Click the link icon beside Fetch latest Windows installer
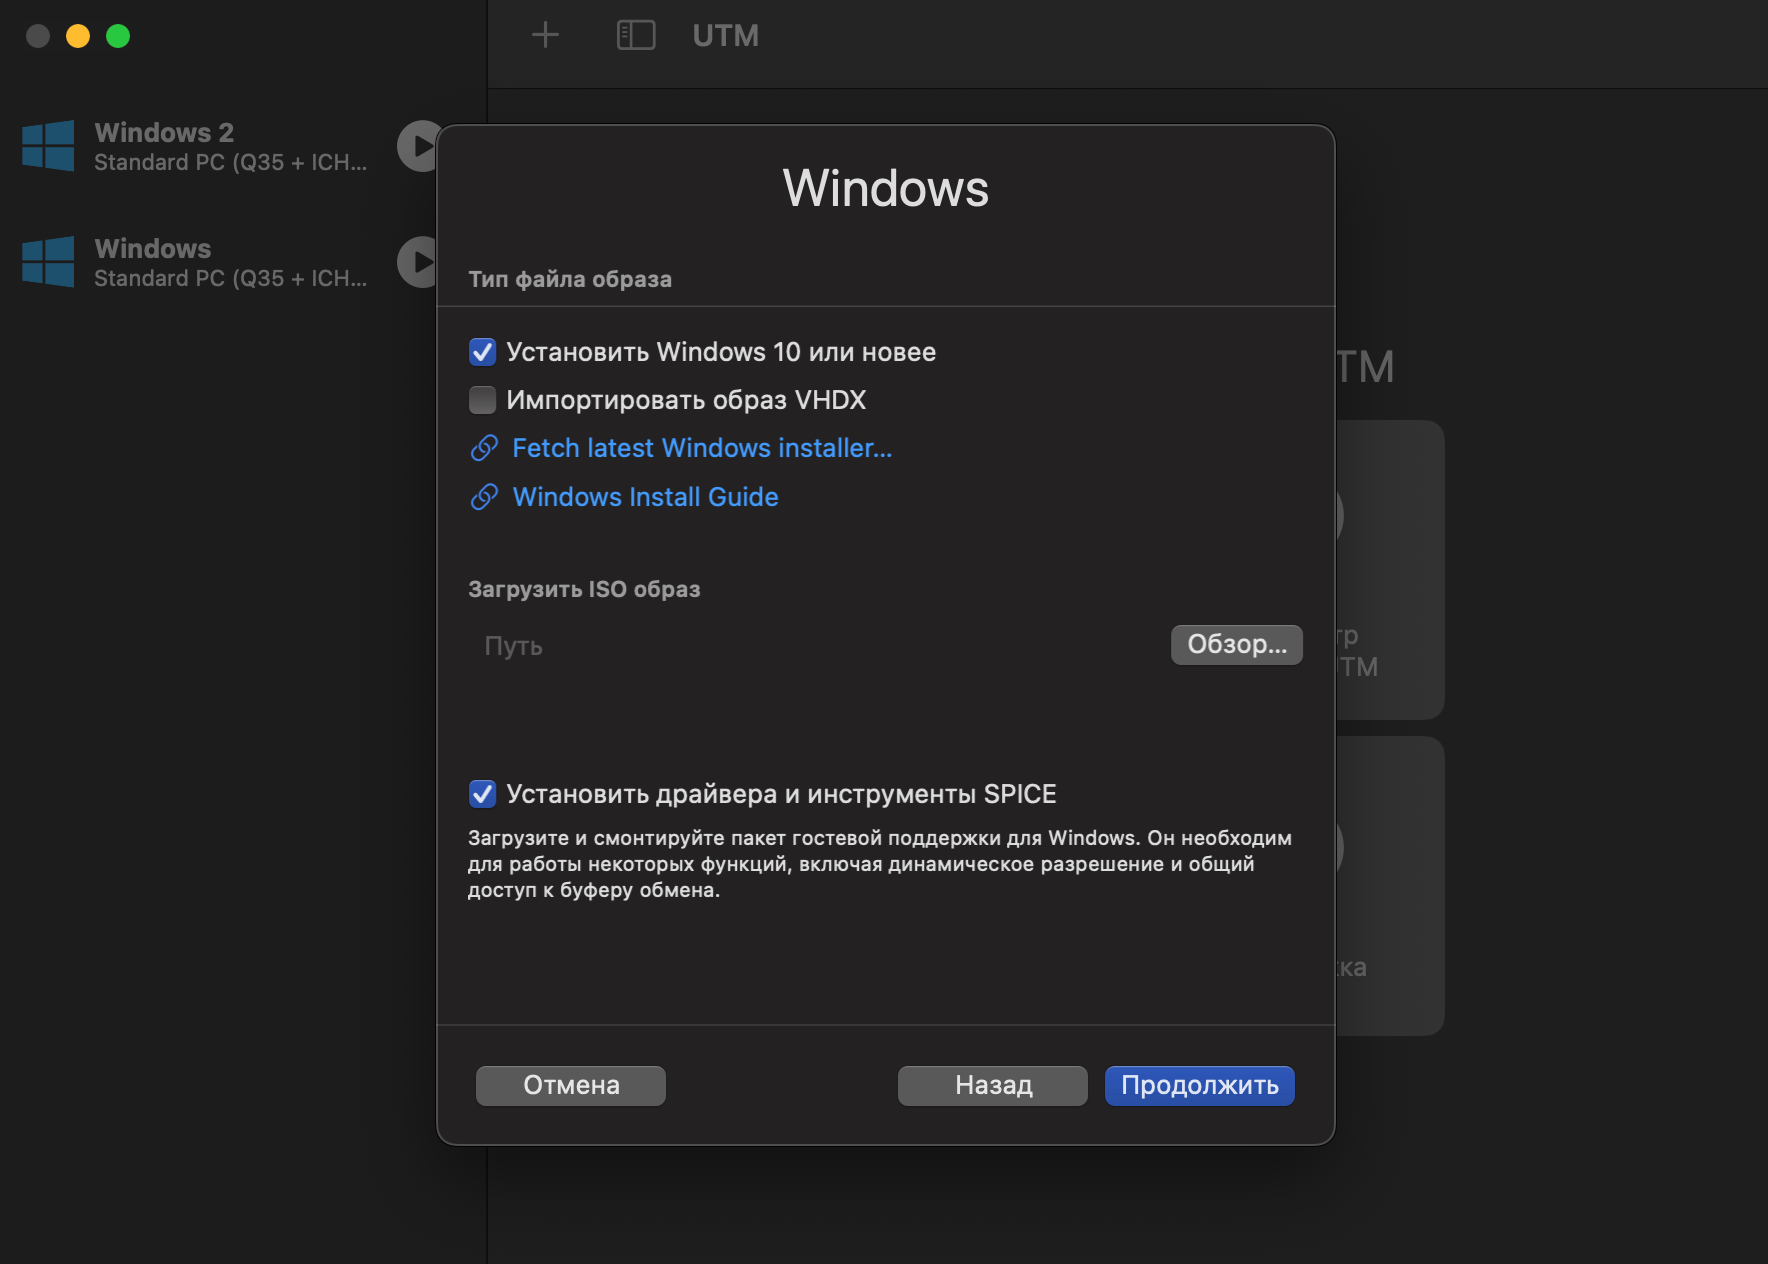1768x1264 pixels. coord(484,448)
